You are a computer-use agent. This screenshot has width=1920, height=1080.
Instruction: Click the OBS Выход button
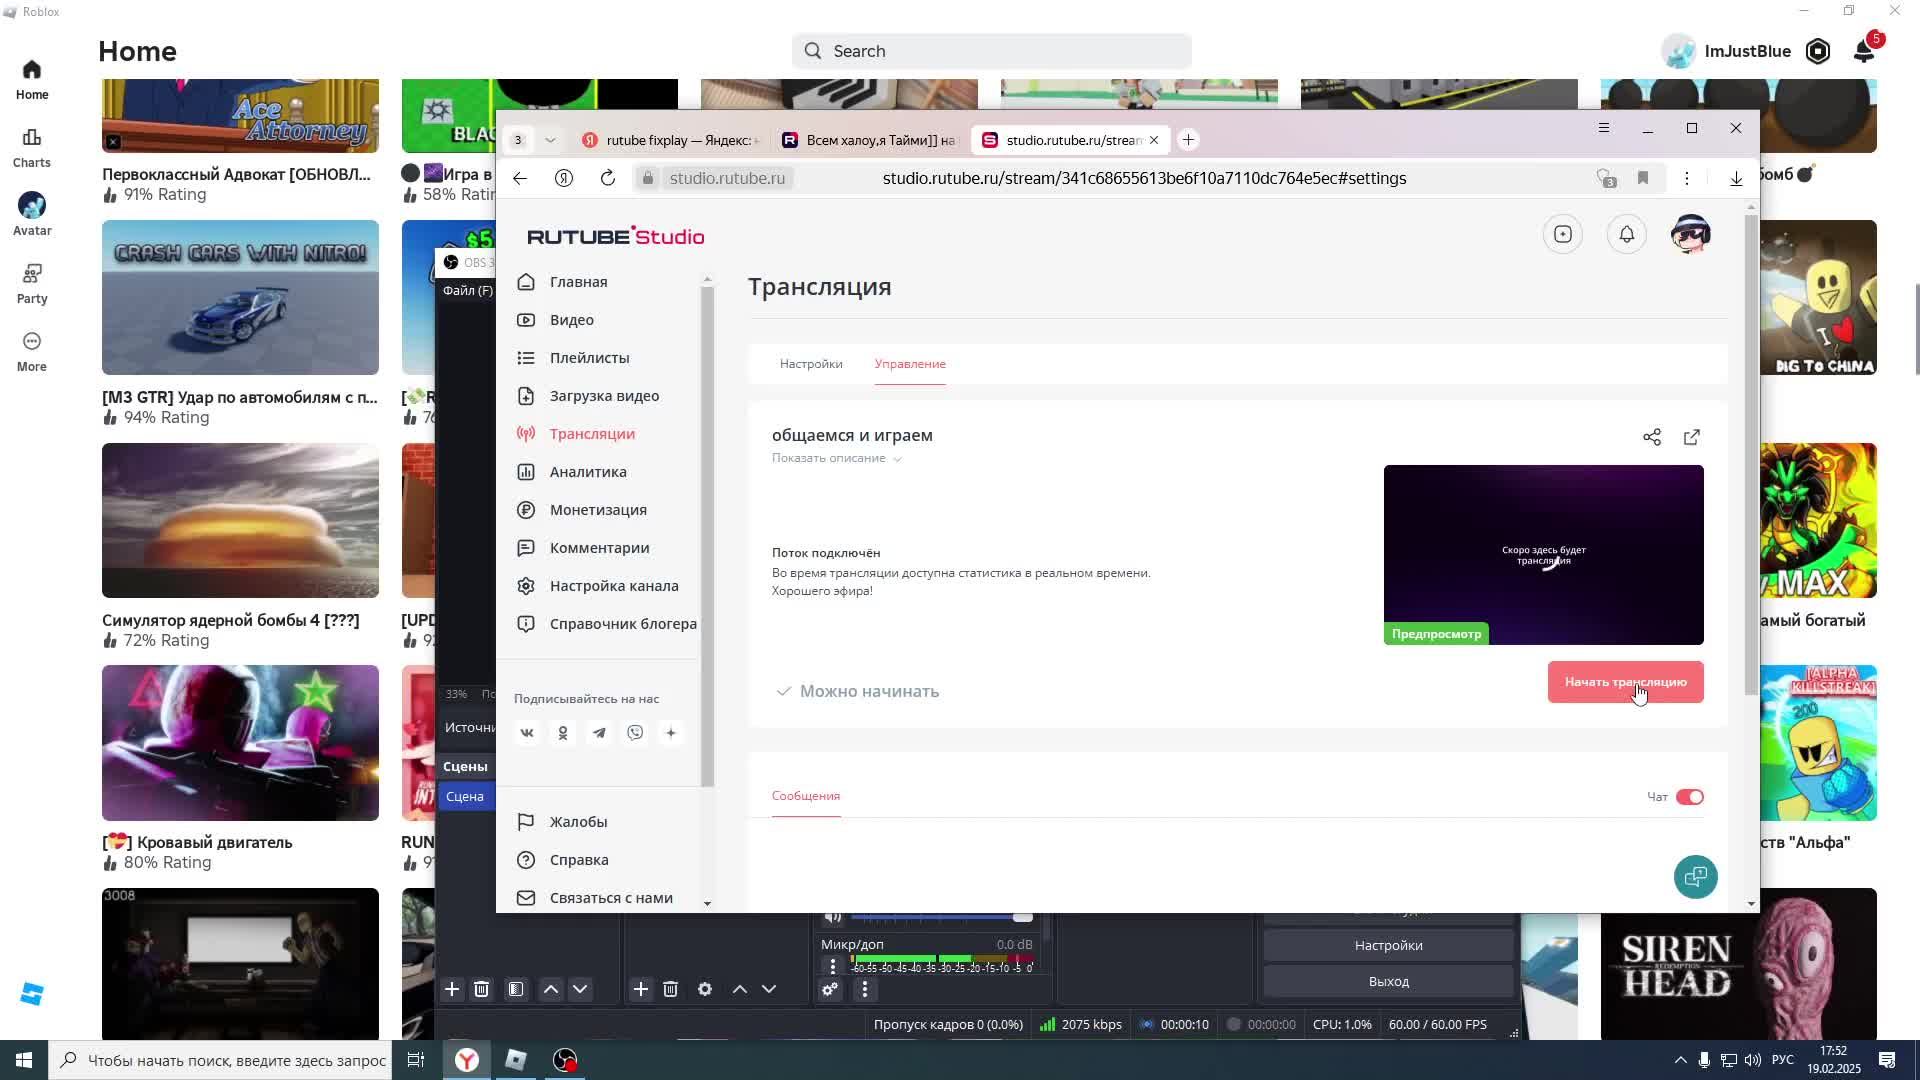pyautogui.click(x=1388, y=981)
